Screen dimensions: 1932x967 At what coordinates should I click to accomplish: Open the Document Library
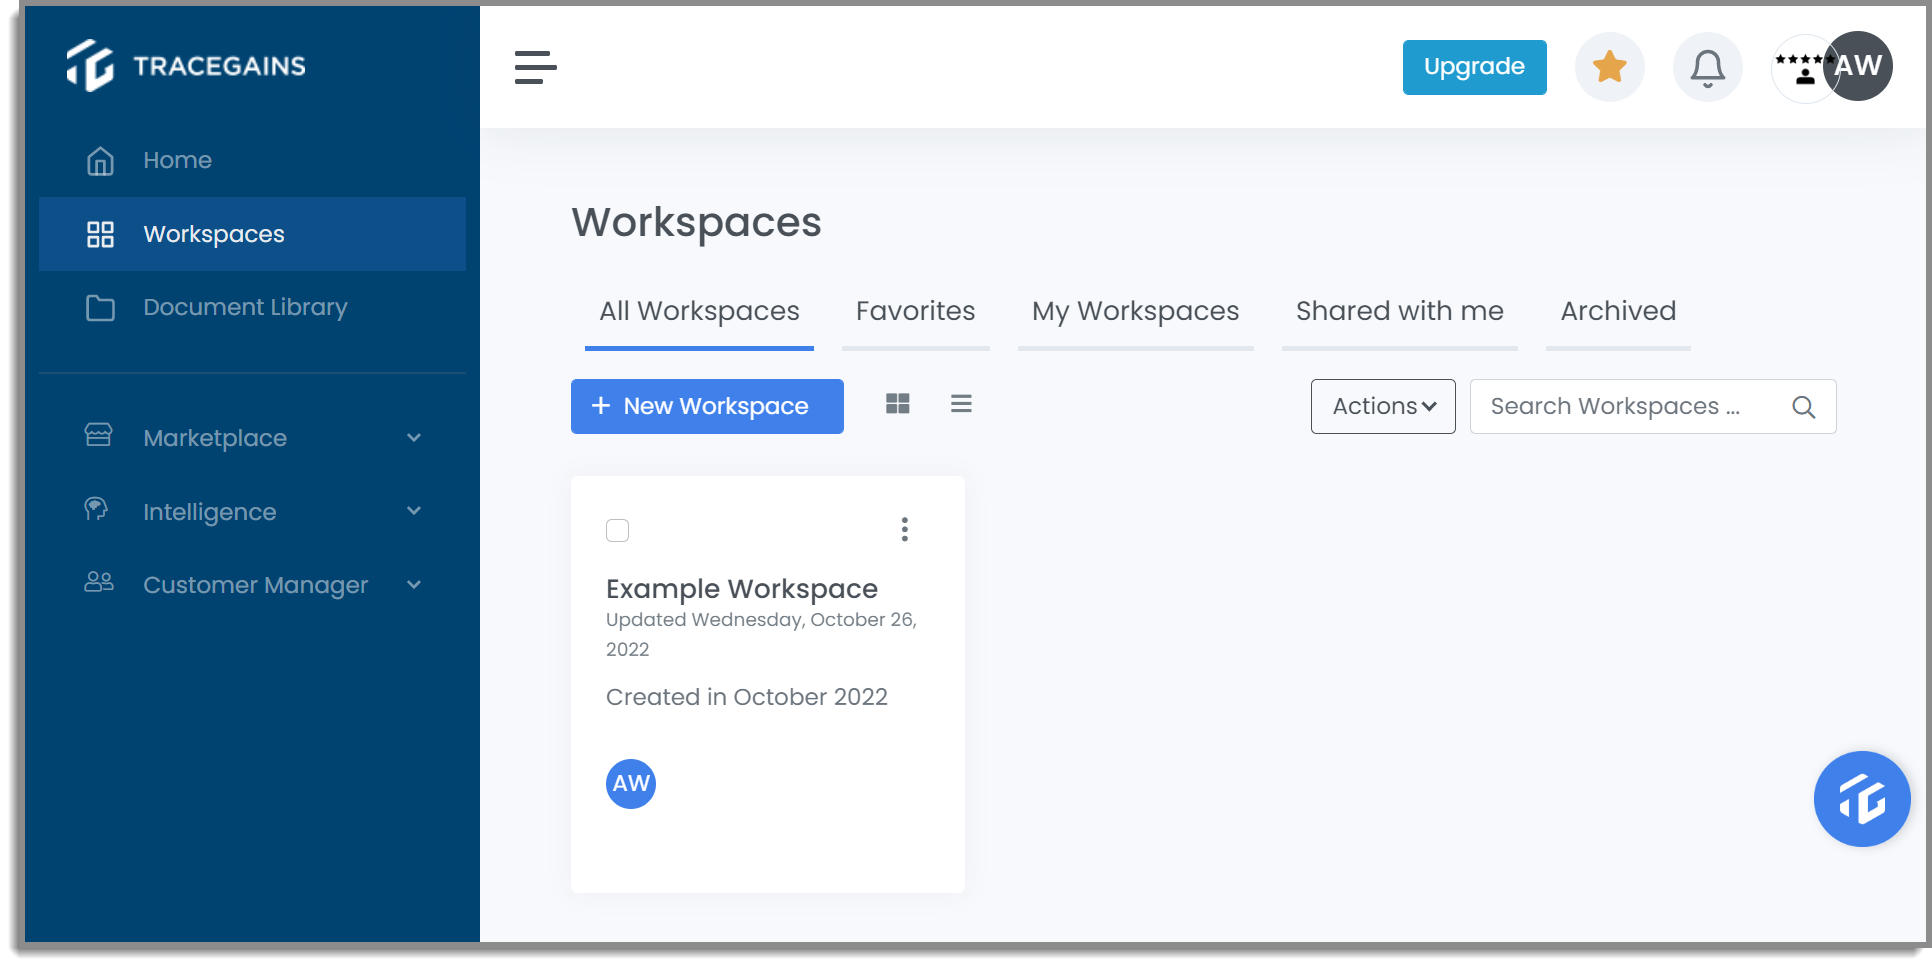[x=245, y=307]
